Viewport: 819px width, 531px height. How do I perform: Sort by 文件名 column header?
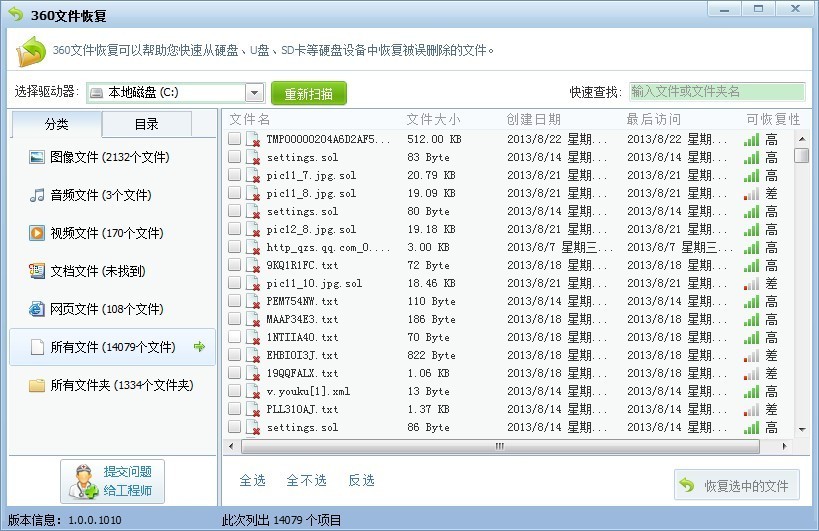[x=250, y=120]
